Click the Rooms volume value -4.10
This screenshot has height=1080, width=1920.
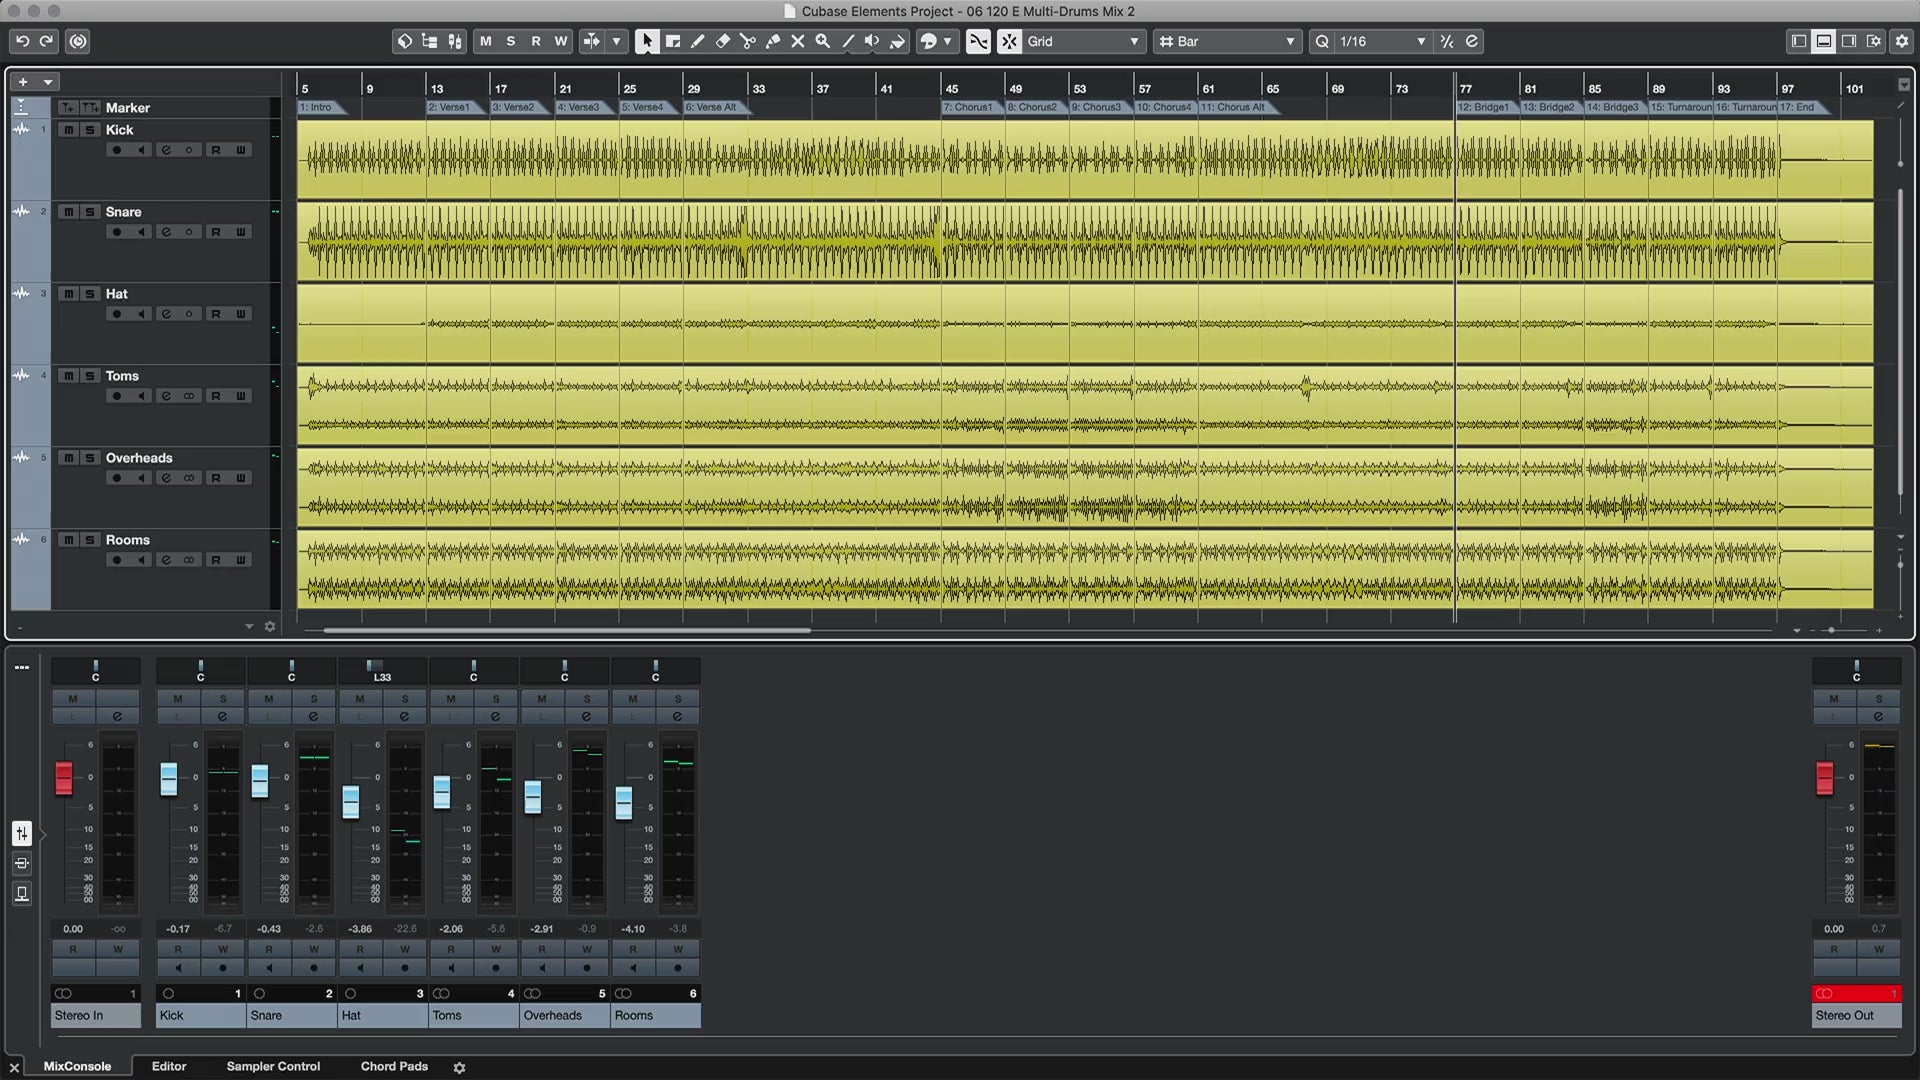633,929
